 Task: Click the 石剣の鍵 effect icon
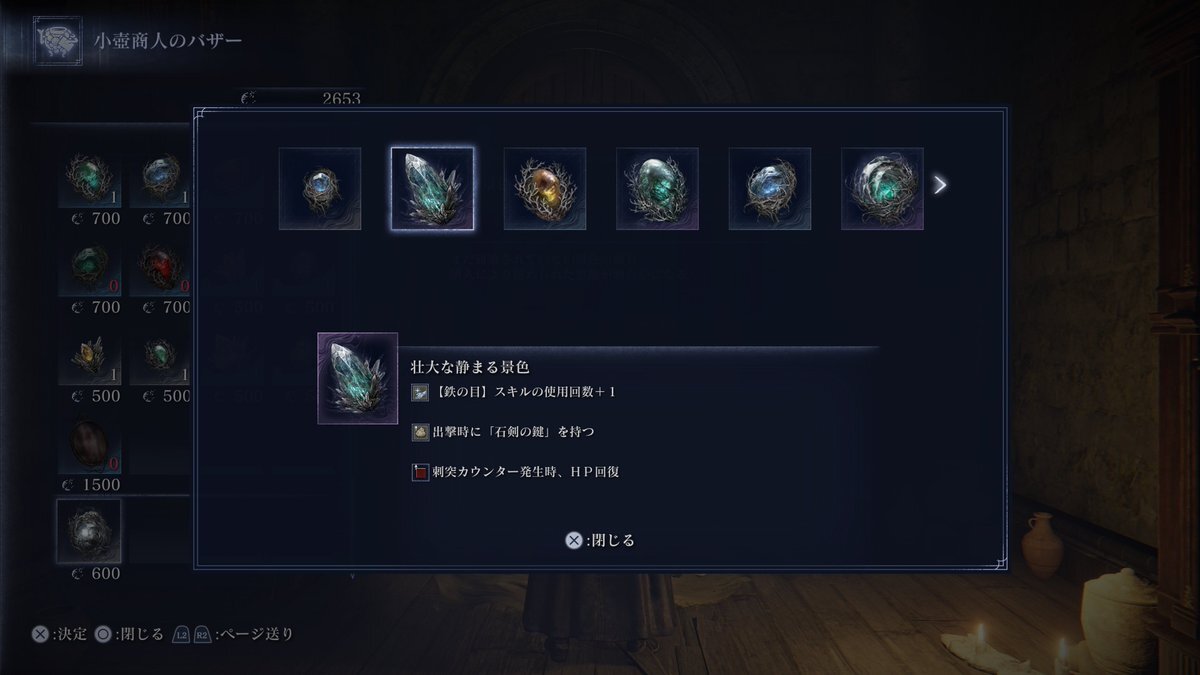(420, 432)
